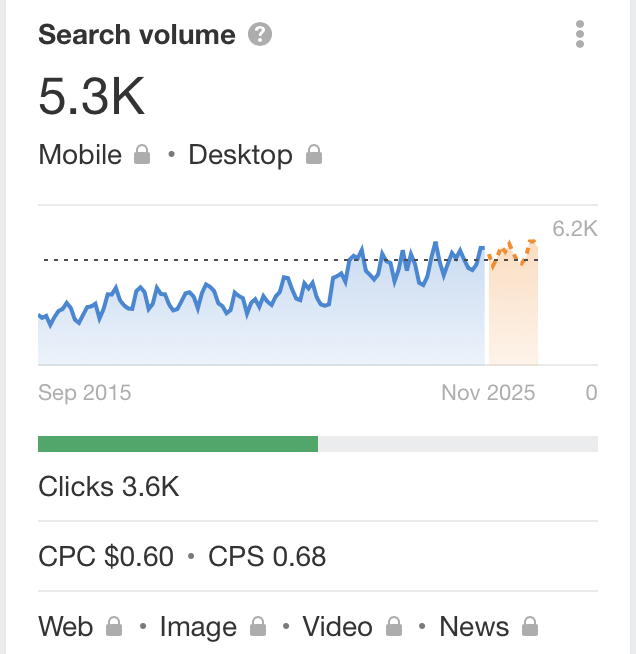Open the Search volume help tooltip icon
Screen dimensions: 636x654
[x=260, y=34]
